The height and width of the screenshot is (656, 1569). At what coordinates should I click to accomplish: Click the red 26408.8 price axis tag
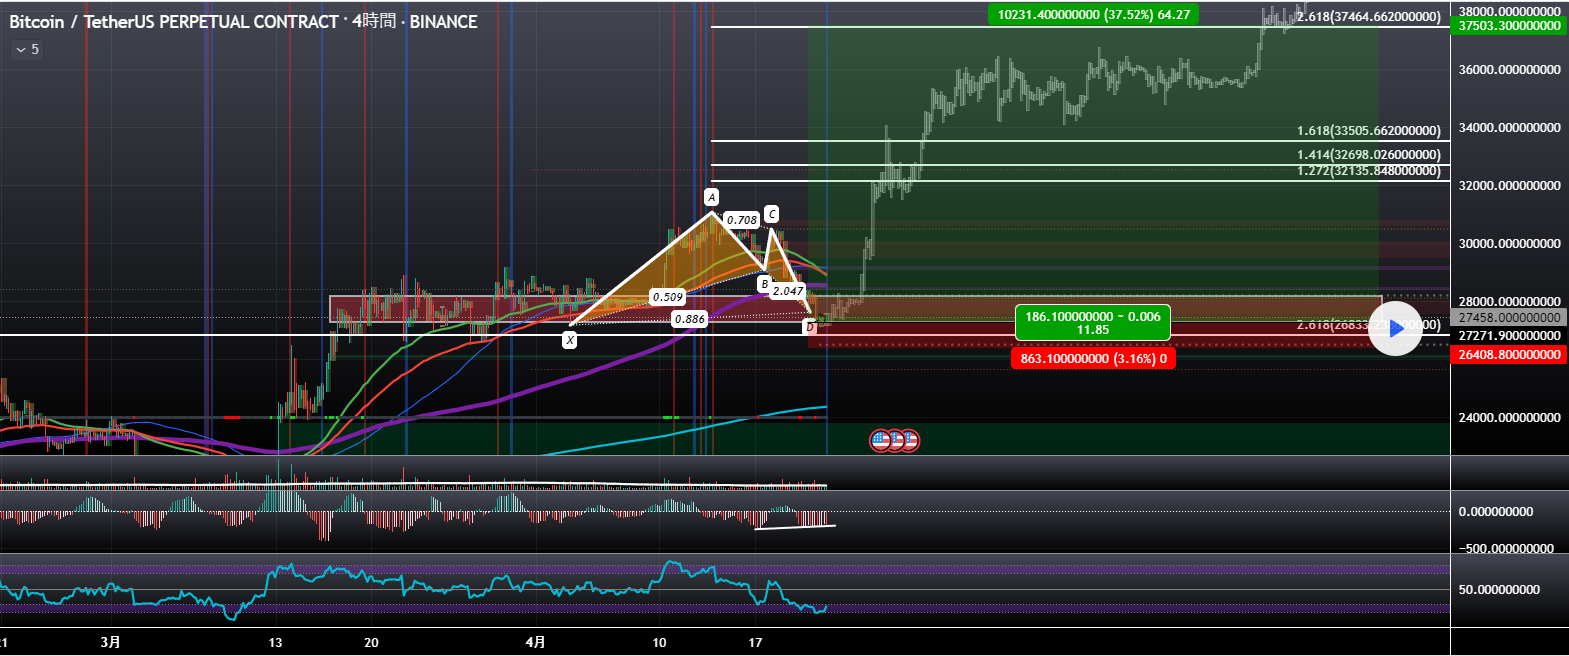pyautogui.click(x=1509, y=355)
